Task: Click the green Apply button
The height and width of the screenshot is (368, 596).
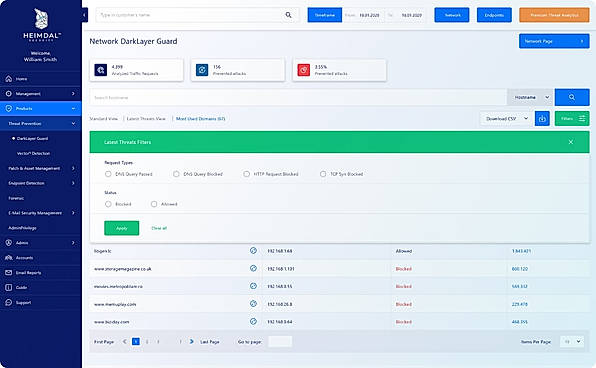Action: pyautogui.click(x=122, y=228)
